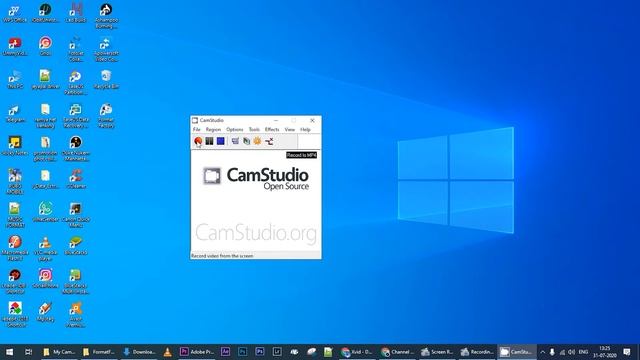
Task: Switch to the Screen R... taskbar window
Action: point(437,352)
